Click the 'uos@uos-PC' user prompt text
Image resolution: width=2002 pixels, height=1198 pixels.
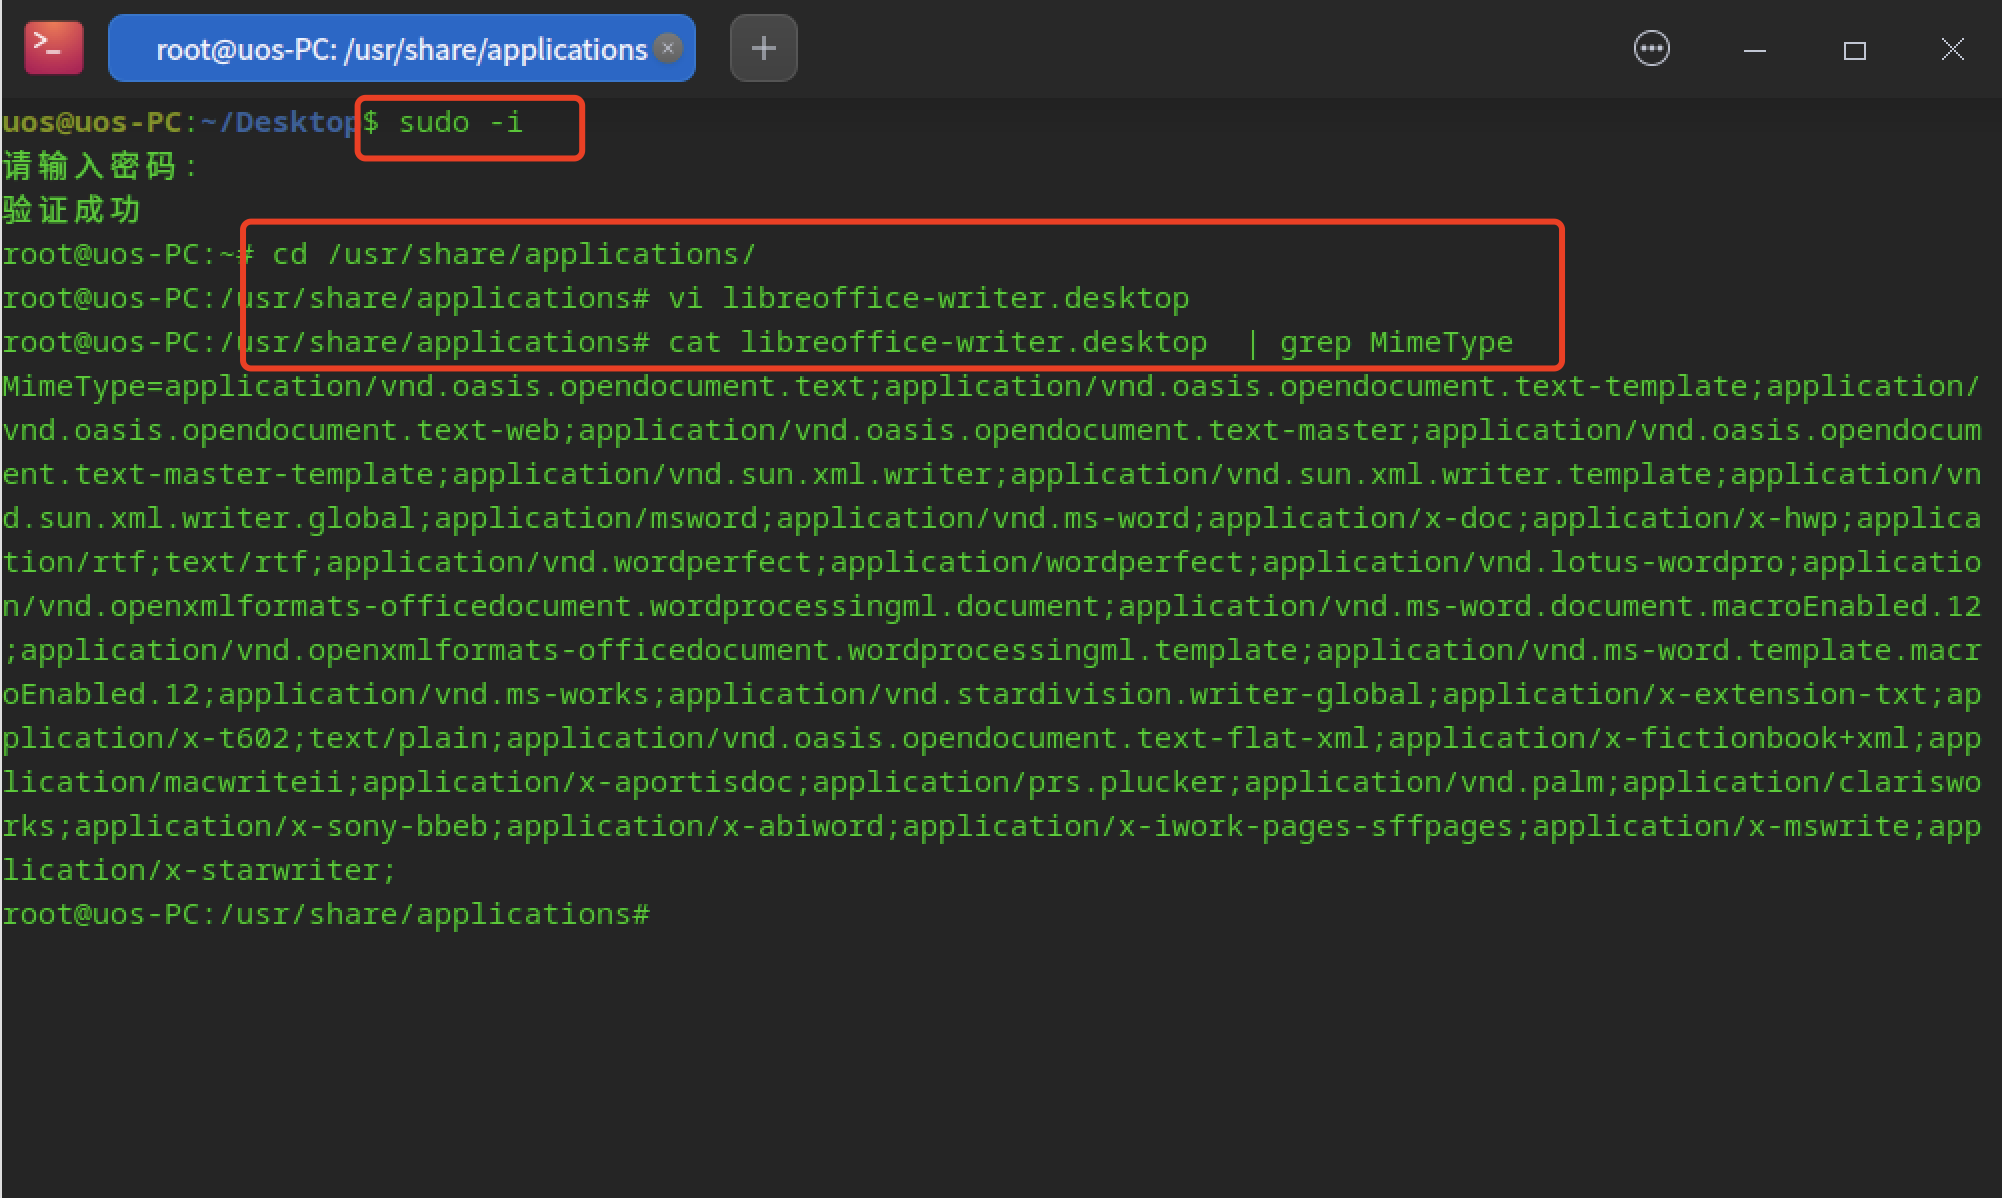[90, 123]
